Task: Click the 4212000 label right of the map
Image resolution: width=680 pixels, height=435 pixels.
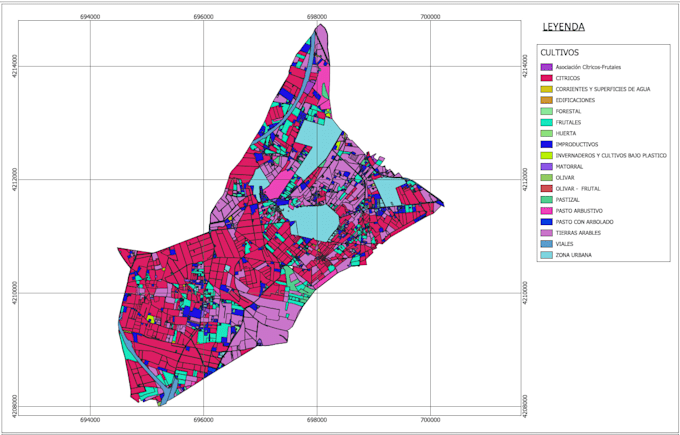Action: (525, 180)
